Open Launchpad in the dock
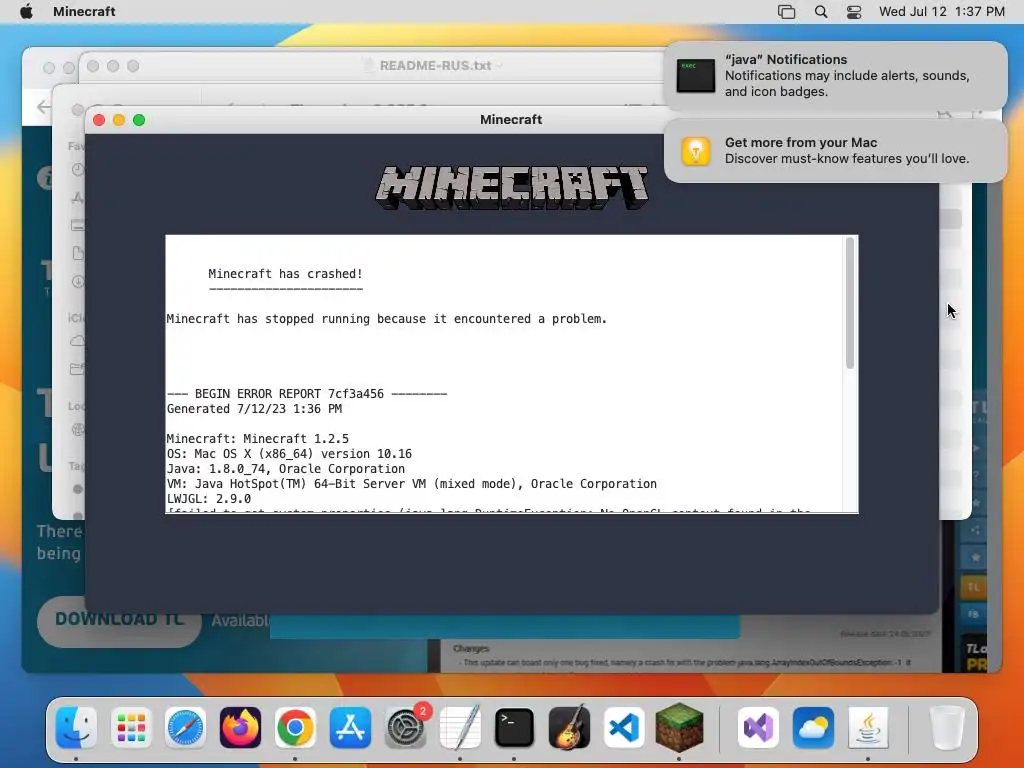The height and width of the screenshot is (768, 1024). (x=131, y=728)
